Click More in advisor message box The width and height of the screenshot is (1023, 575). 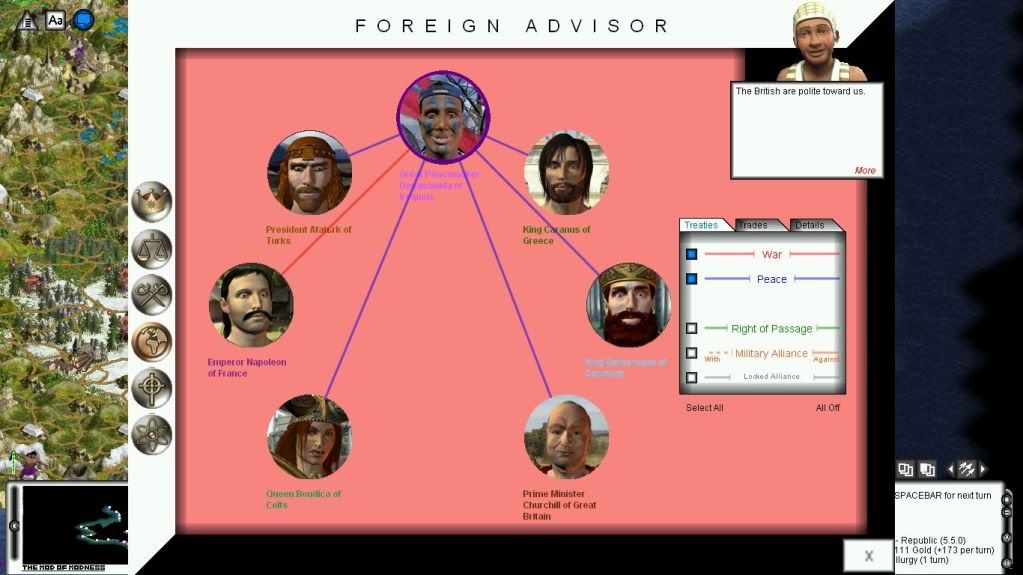pyautogui.click(x=865, y=170)
